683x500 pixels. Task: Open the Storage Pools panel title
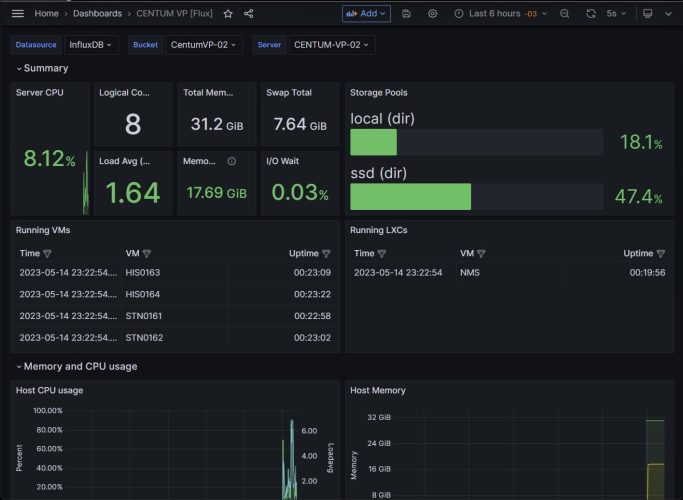pos(379,93)
